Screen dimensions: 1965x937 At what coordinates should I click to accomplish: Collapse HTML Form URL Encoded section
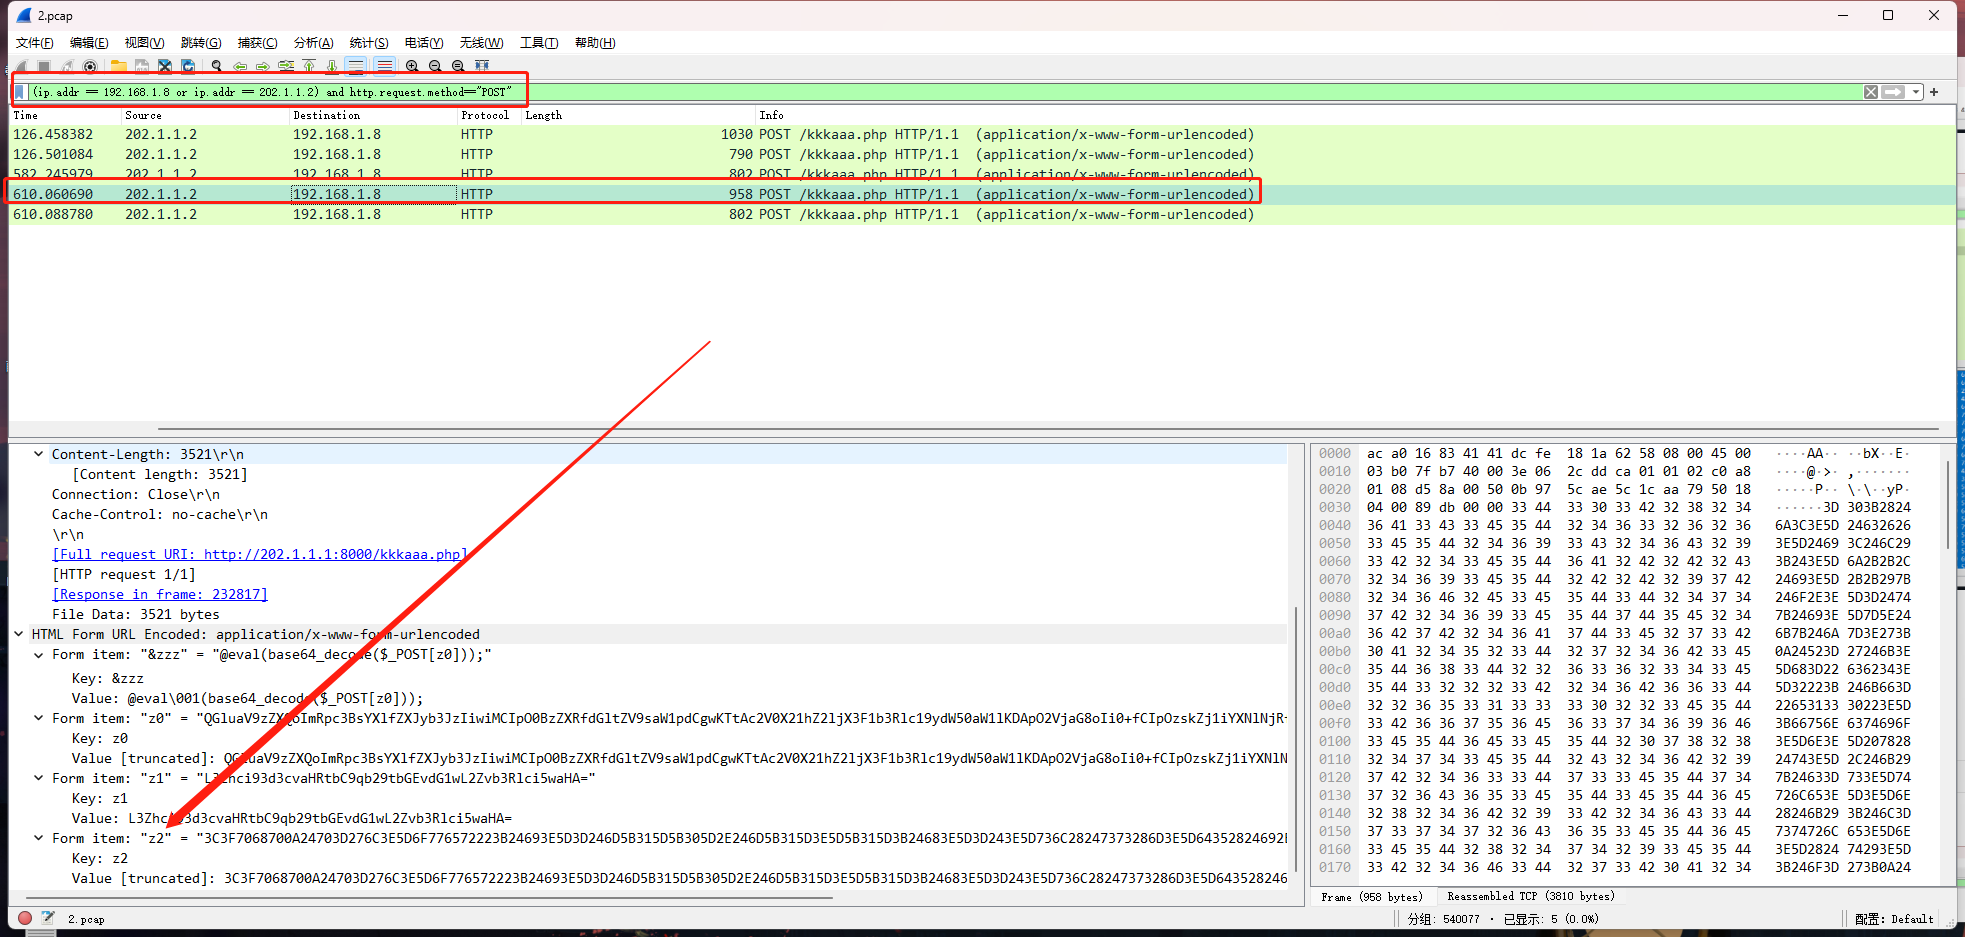(x=18, y=634)
